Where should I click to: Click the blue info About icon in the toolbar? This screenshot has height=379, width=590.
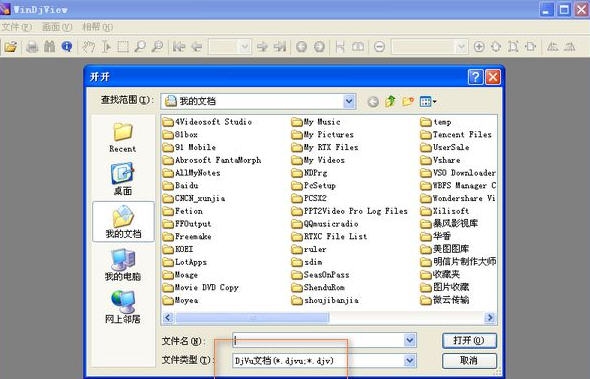tap(67, 47)
